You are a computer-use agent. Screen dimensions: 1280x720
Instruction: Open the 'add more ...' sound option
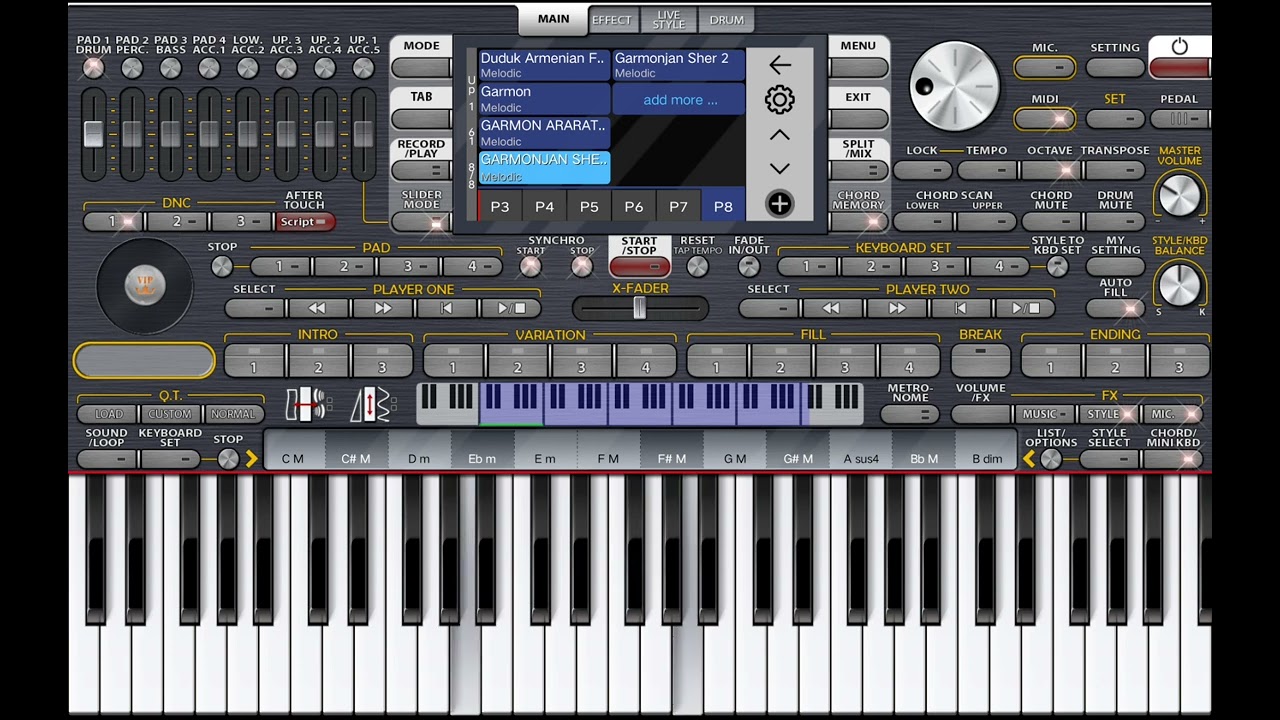pos(679,100)
